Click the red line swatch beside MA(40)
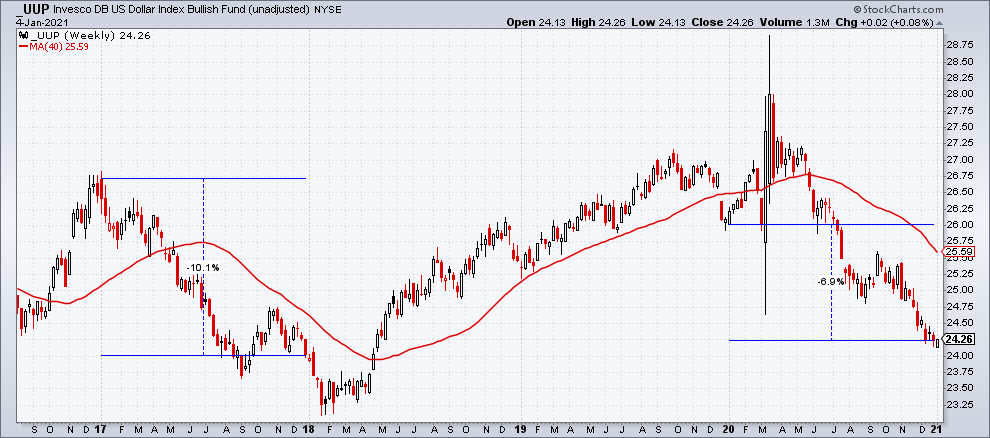The width and height of the screenshot is (990, 438). coord(22,46)
